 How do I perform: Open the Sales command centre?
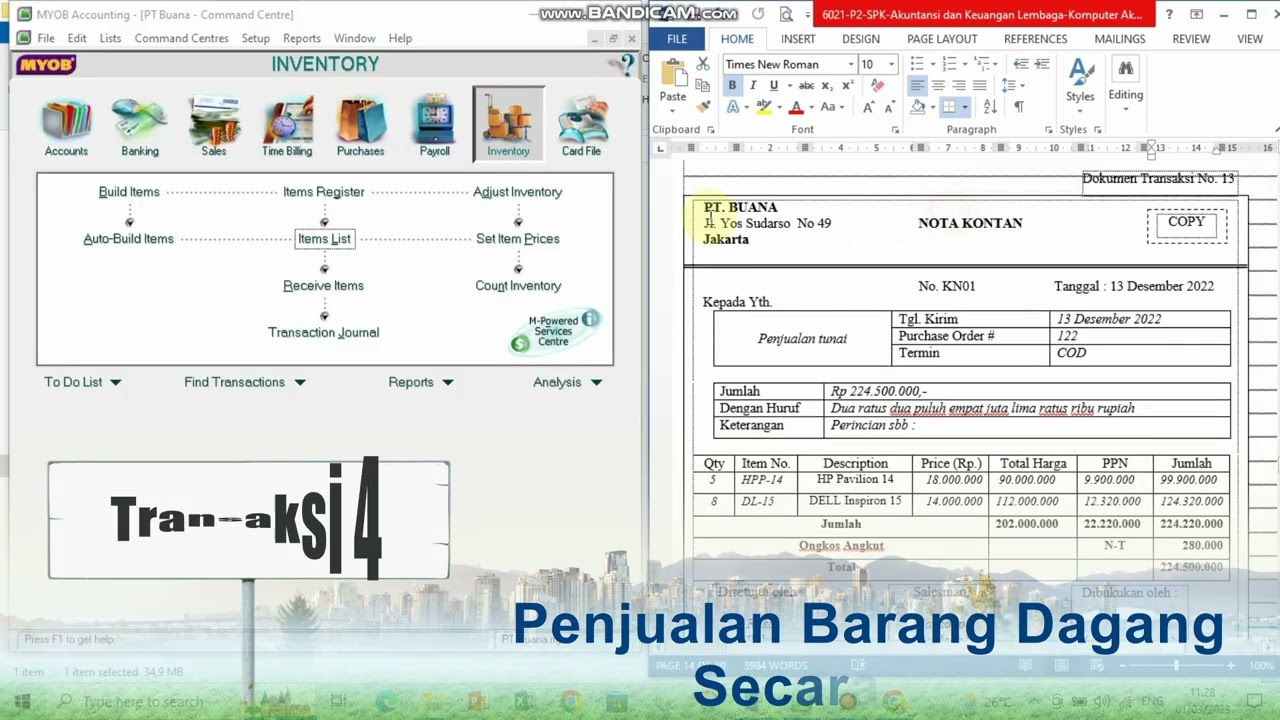point(214,125)
